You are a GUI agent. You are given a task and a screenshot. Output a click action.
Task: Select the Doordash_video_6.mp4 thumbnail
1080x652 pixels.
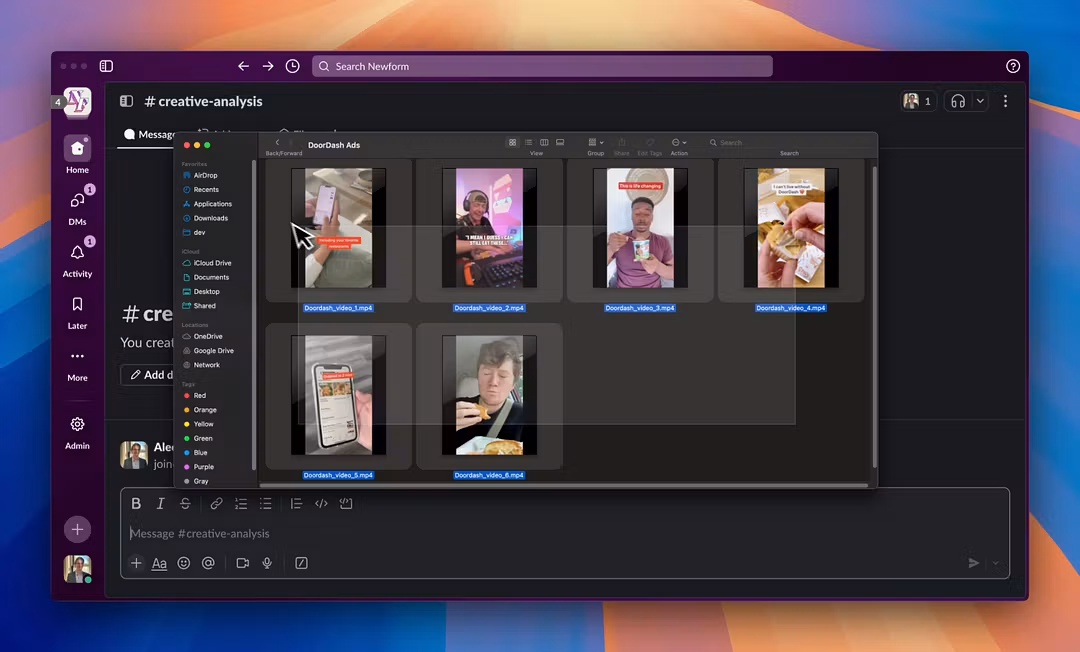click(x=489, y=395)
